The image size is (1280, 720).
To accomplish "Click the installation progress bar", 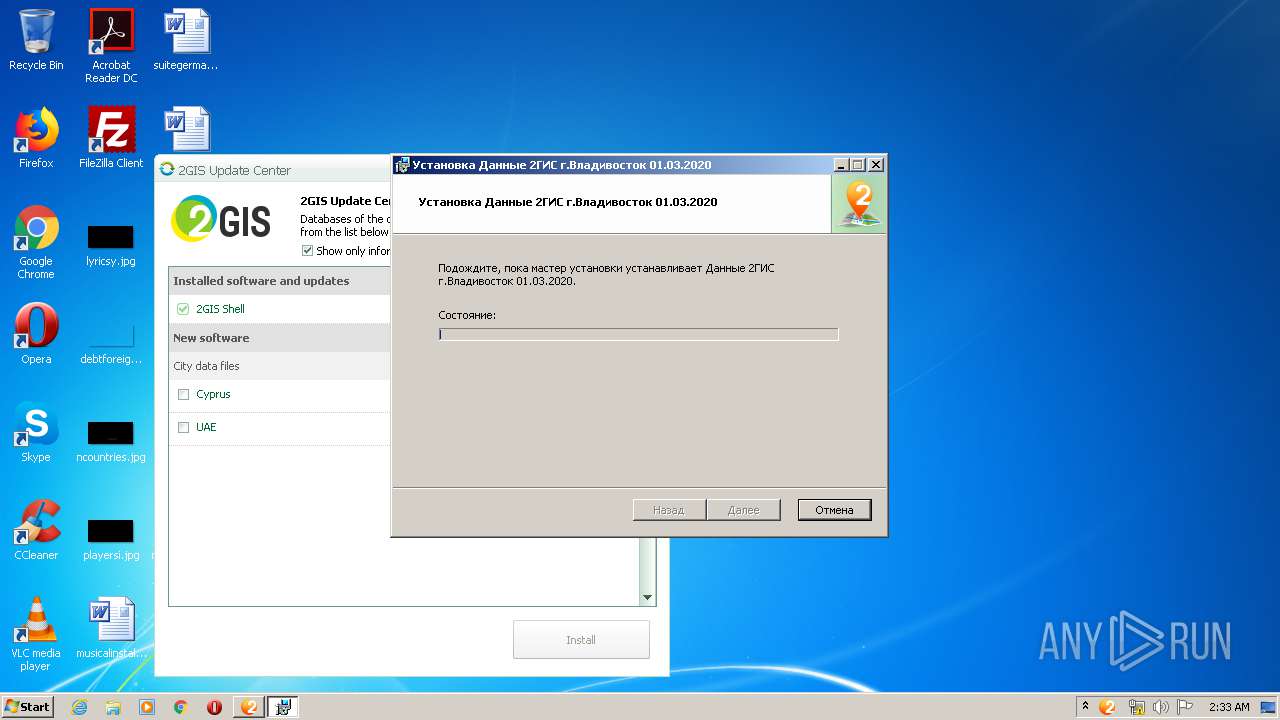I will point(638,334).
